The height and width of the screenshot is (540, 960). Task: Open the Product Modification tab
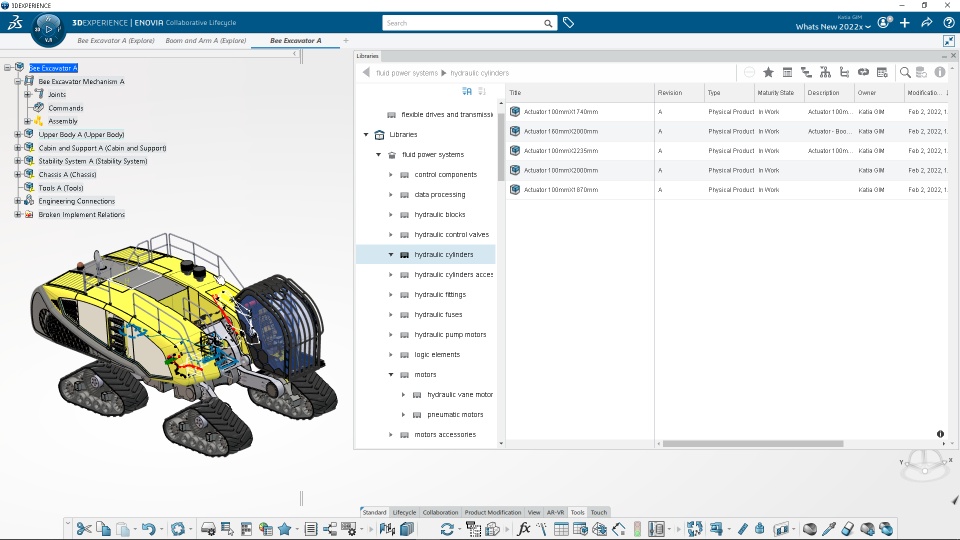(493, 512)
